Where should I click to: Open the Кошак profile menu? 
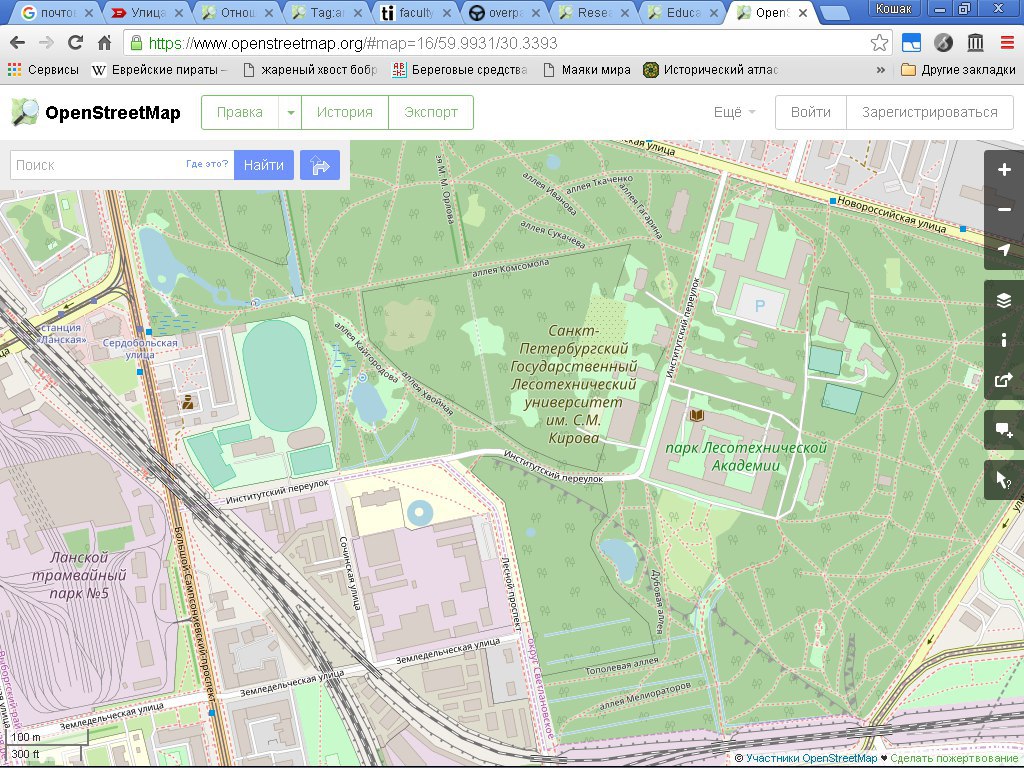(893, 8)
